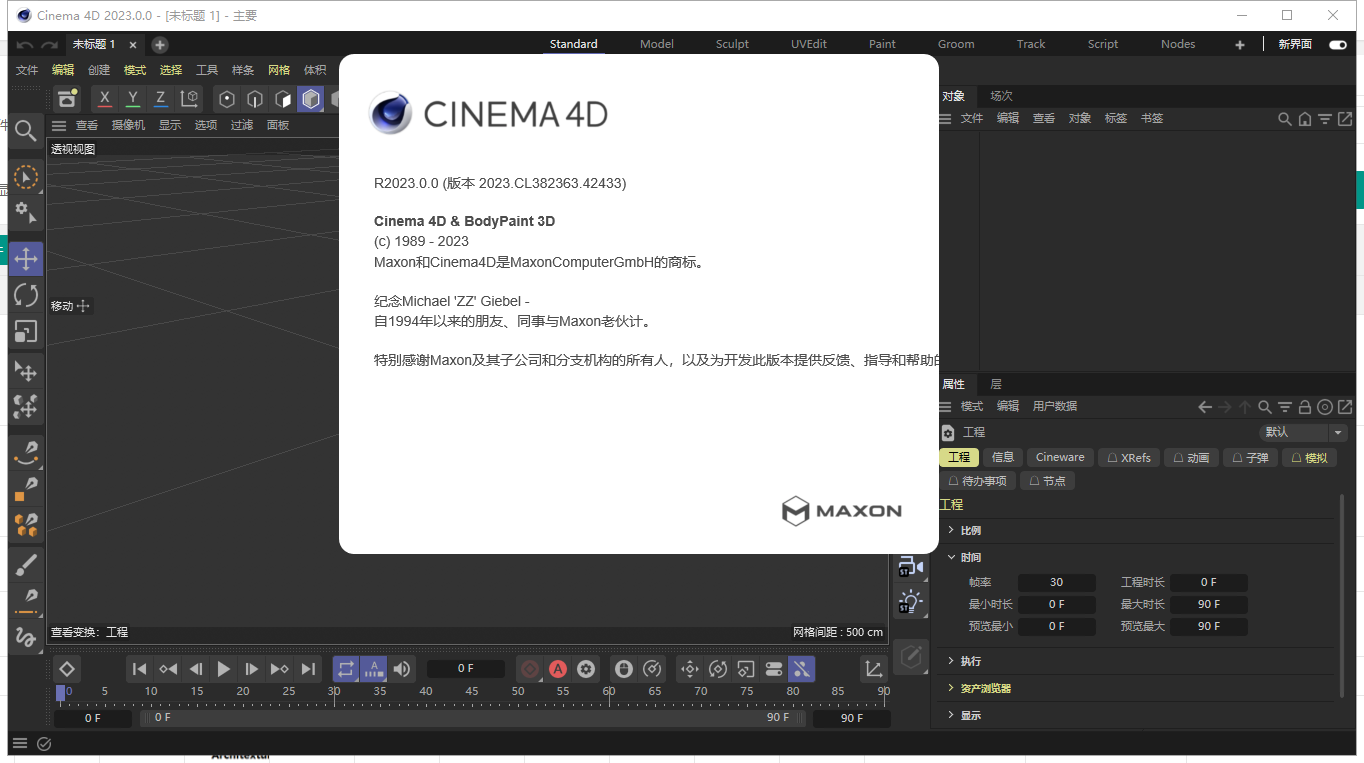Click the Cineware button in attributes

click(x=1059, y=457)
